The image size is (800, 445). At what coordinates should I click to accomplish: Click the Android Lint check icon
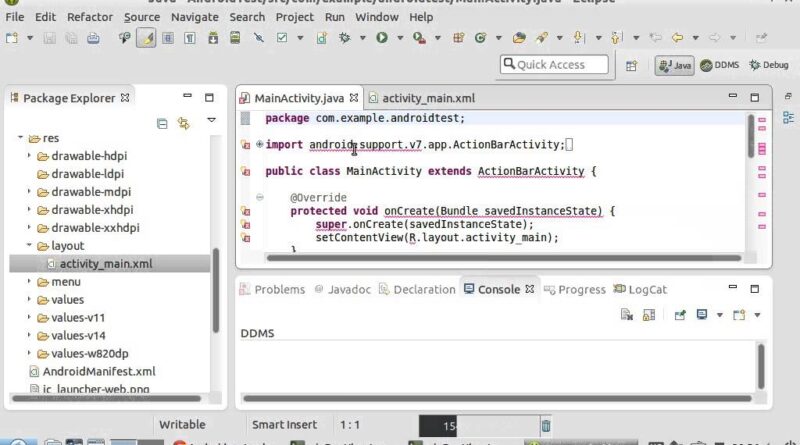(282, 38)
